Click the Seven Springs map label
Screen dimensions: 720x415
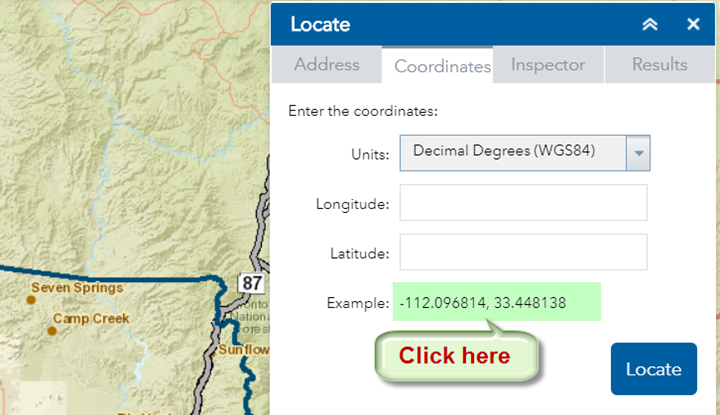[76, 288]
